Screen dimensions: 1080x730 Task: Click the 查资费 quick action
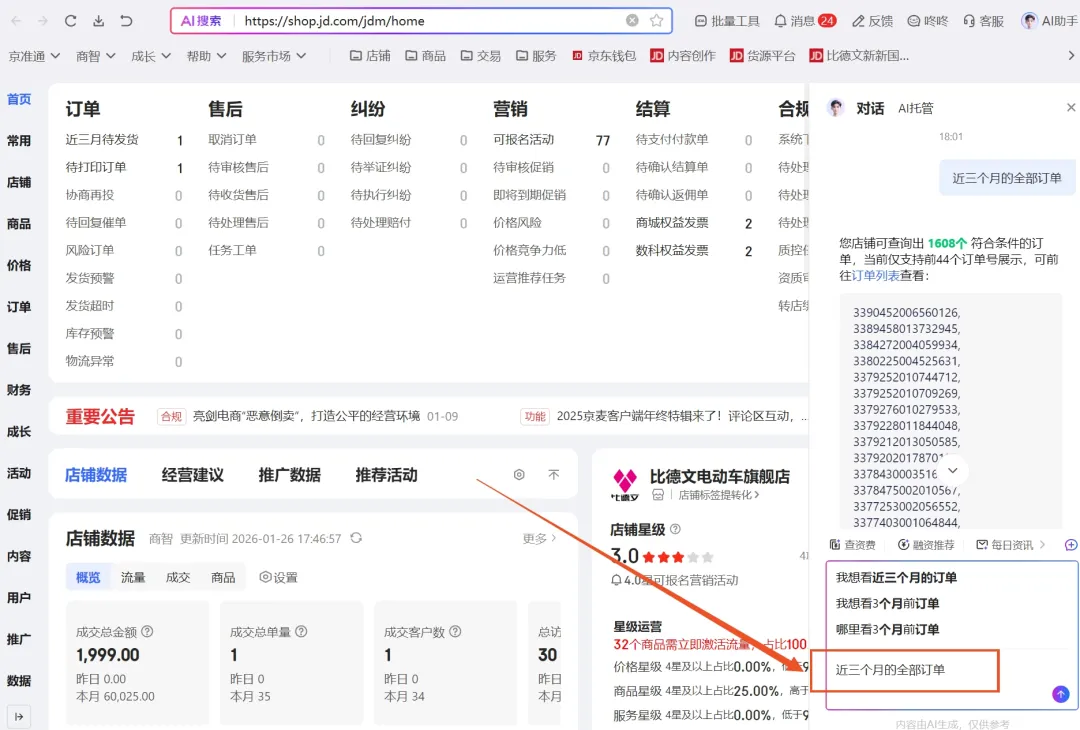[852, 545]
